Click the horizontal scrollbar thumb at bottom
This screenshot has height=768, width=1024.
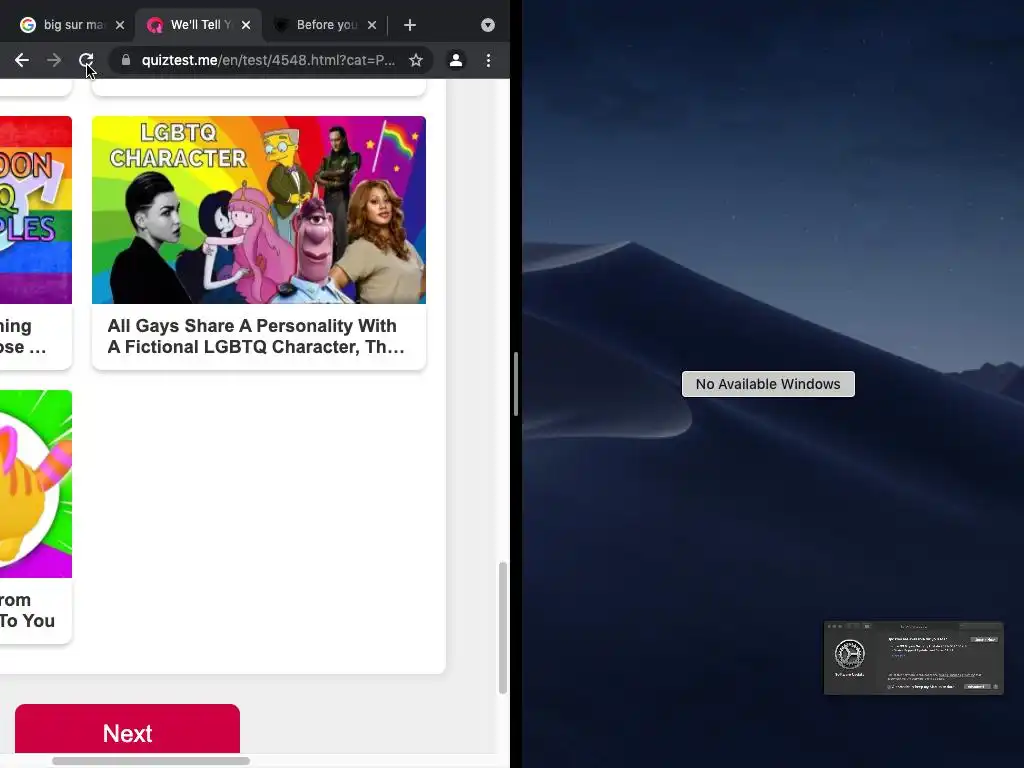pos(151,761)
